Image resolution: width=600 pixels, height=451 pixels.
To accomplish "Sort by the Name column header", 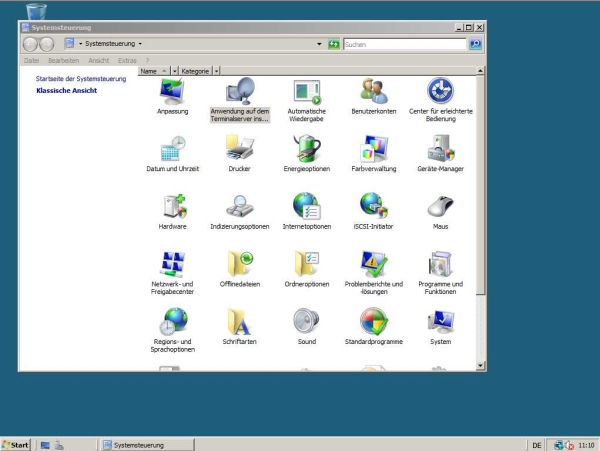I will click(154, 71).
